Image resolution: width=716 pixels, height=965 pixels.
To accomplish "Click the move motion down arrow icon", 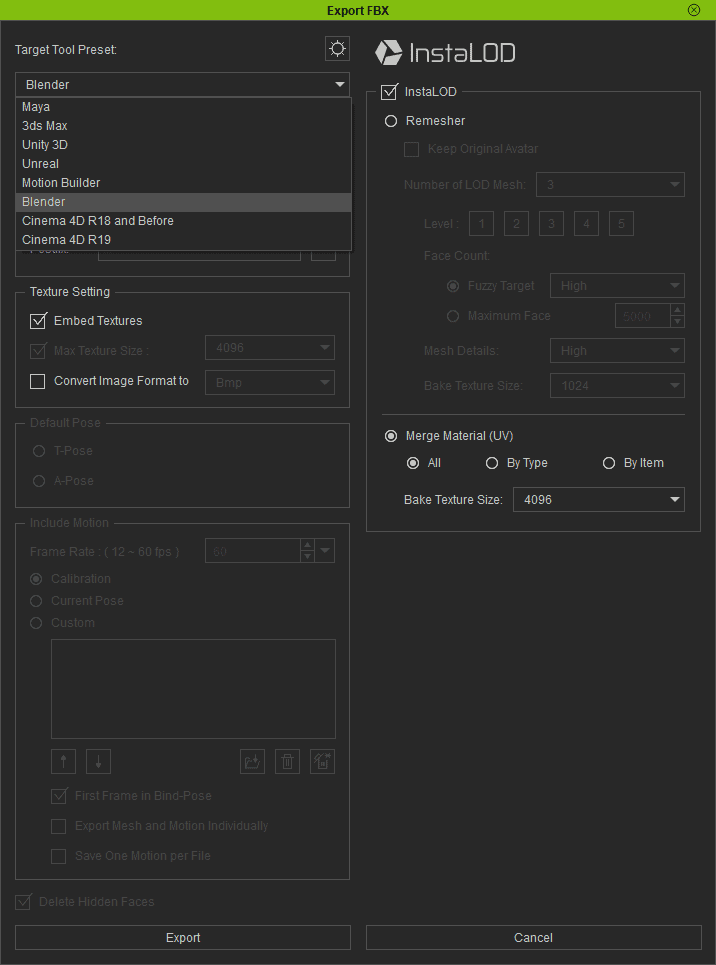I will click(99, 762).
